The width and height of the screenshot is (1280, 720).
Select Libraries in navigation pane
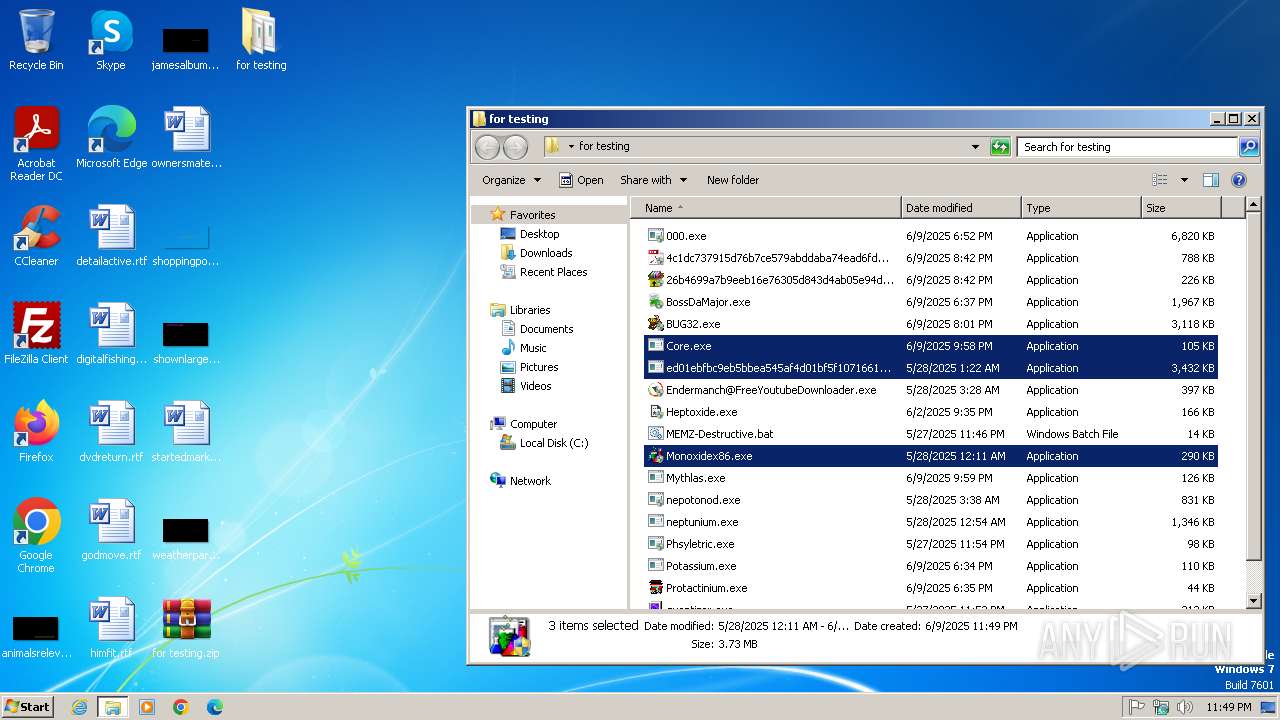click(x=530, y=310)
